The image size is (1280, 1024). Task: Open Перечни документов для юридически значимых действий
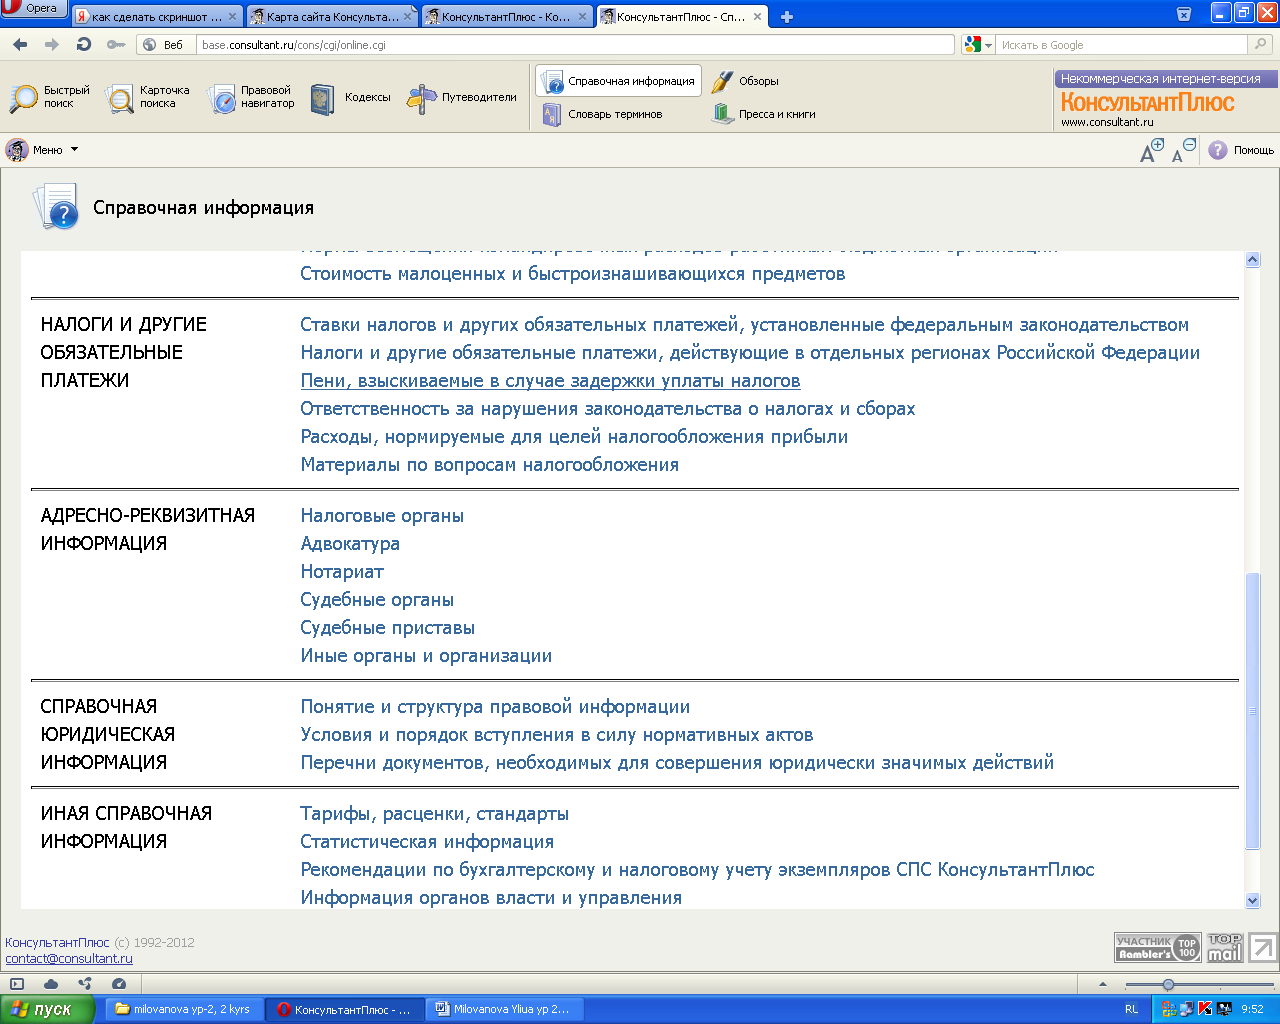(x=677, y=763)
